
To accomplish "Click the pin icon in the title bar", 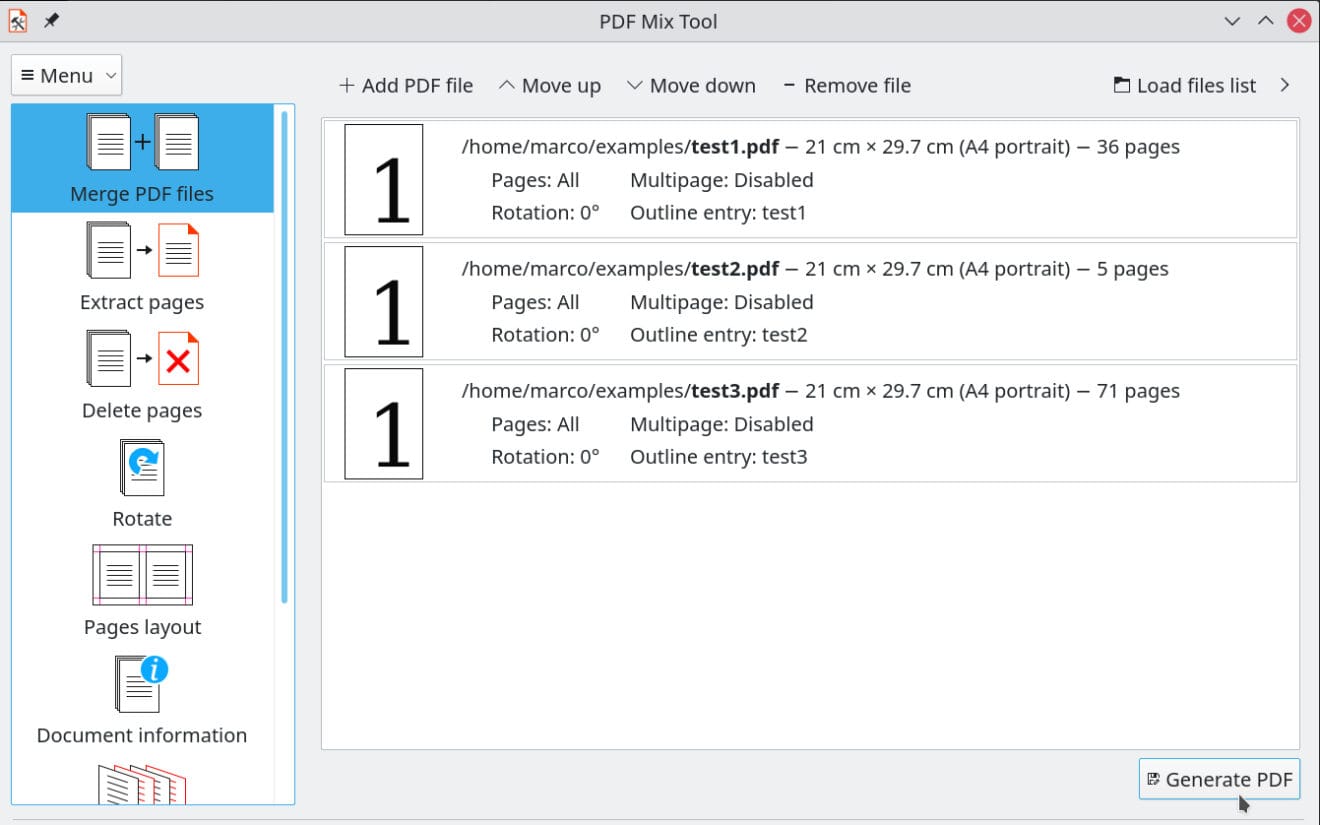I will tap(50, 20).
